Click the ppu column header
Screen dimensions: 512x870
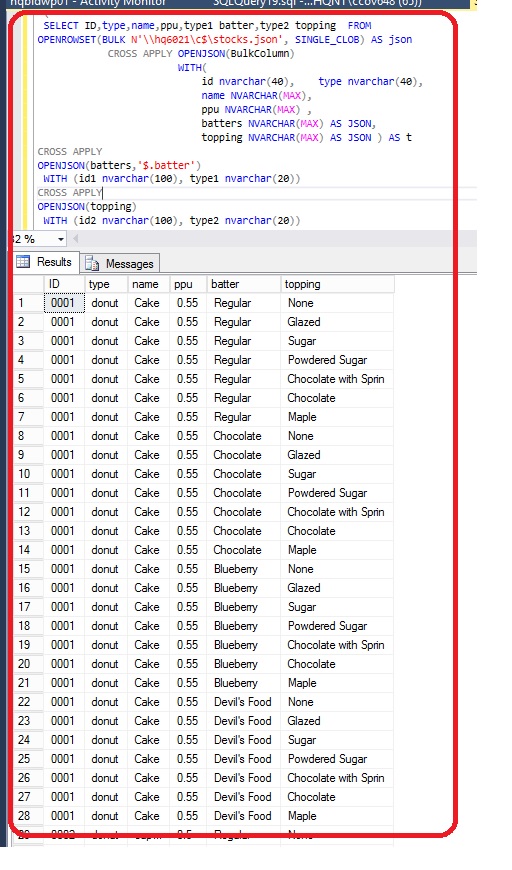coord(188,284)
